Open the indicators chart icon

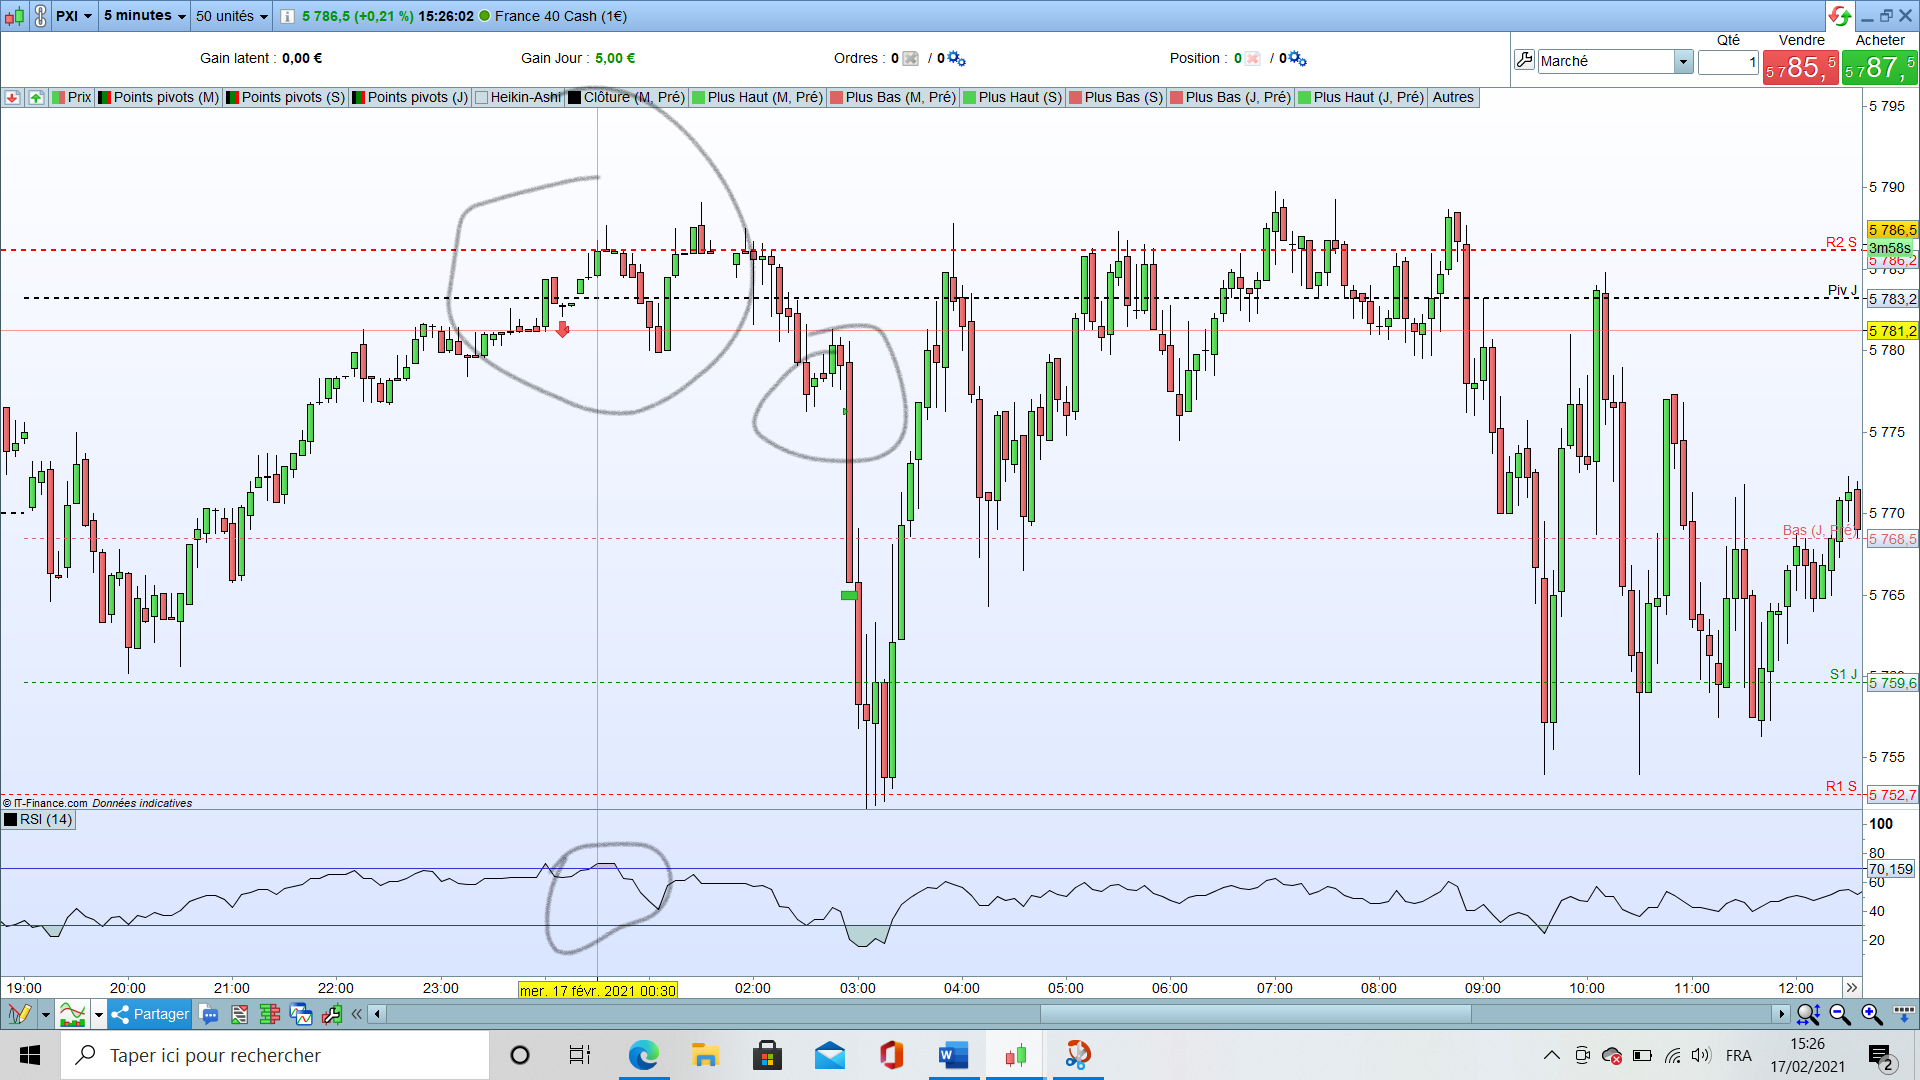point(72,1014)
